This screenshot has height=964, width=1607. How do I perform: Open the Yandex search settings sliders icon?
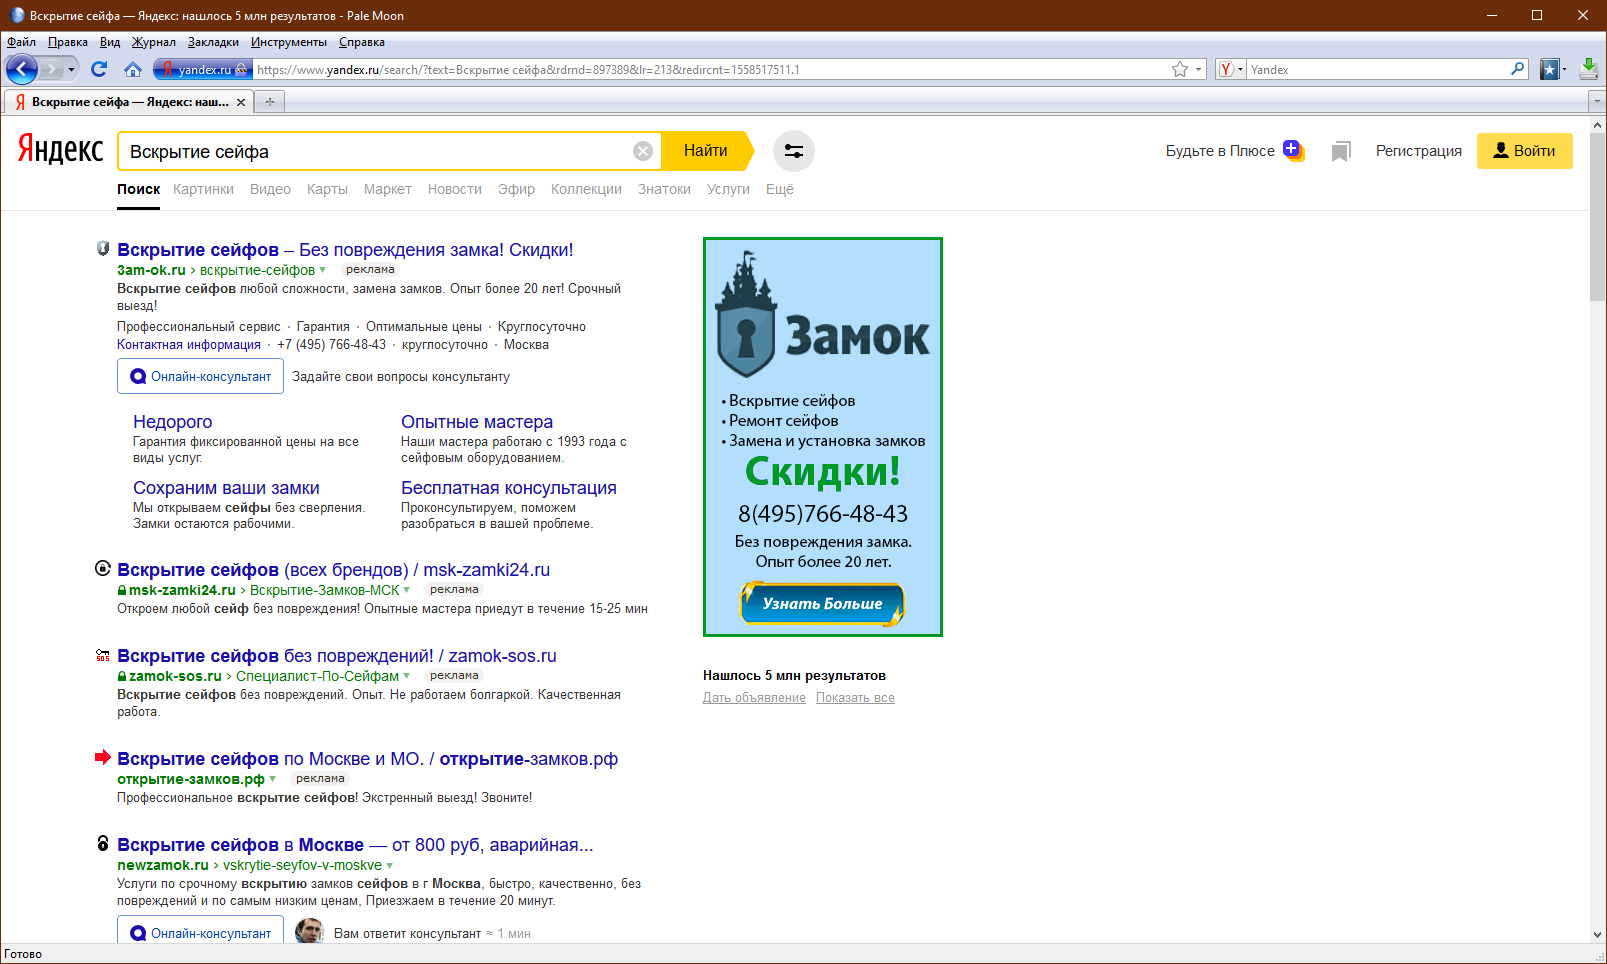pos(794,151)
